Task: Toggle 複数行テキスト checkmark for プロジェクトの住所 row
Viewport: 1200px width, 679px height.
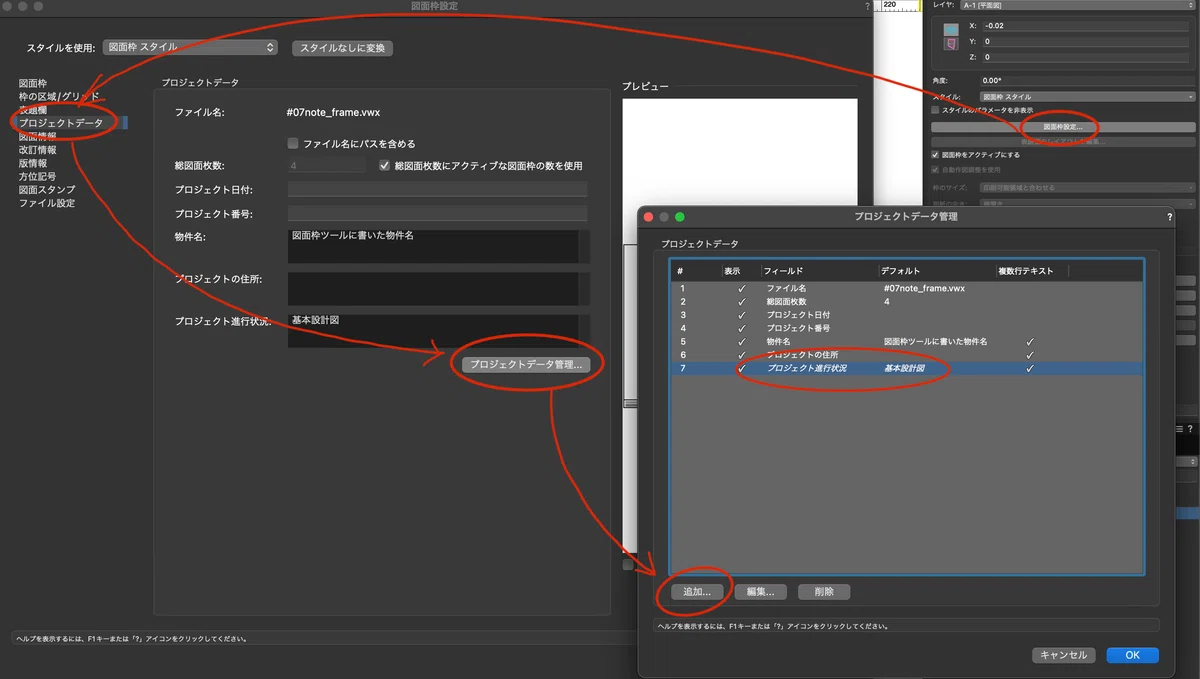Action: click(1030, 355)
